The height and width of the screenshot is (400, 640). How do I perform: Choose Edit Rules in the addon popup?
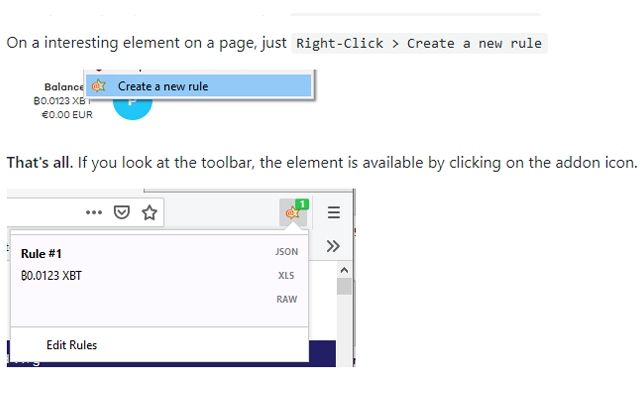coord(72,345)
